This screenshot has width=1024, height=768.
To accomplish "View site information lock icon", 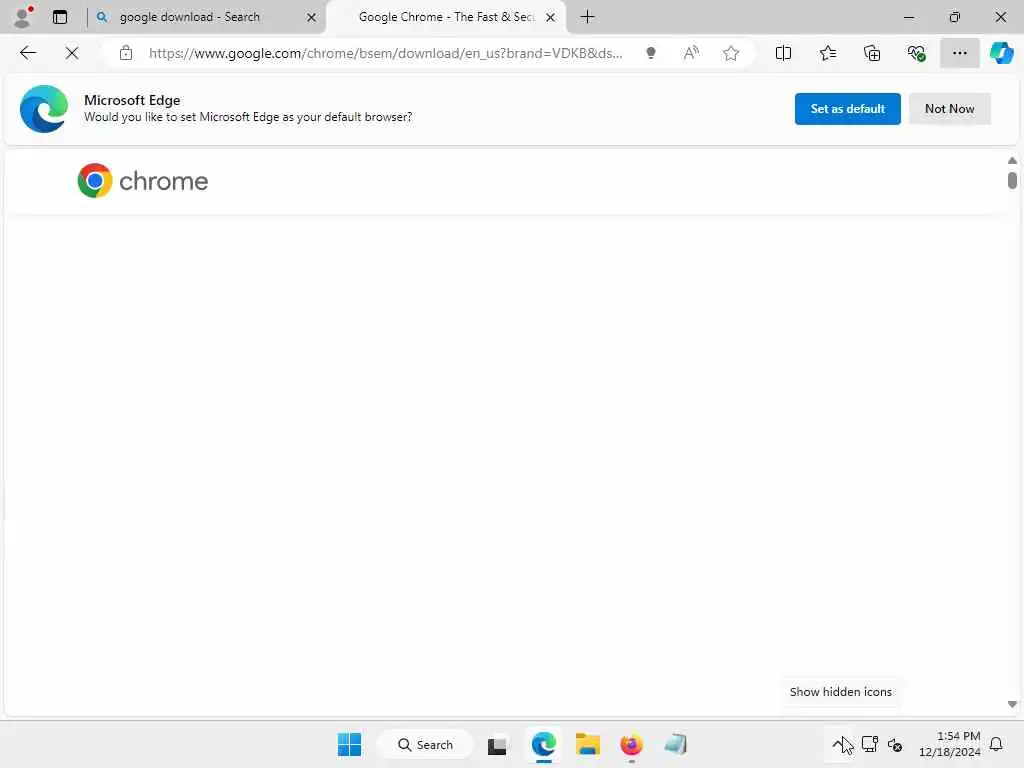I will (x=126, y=53).
